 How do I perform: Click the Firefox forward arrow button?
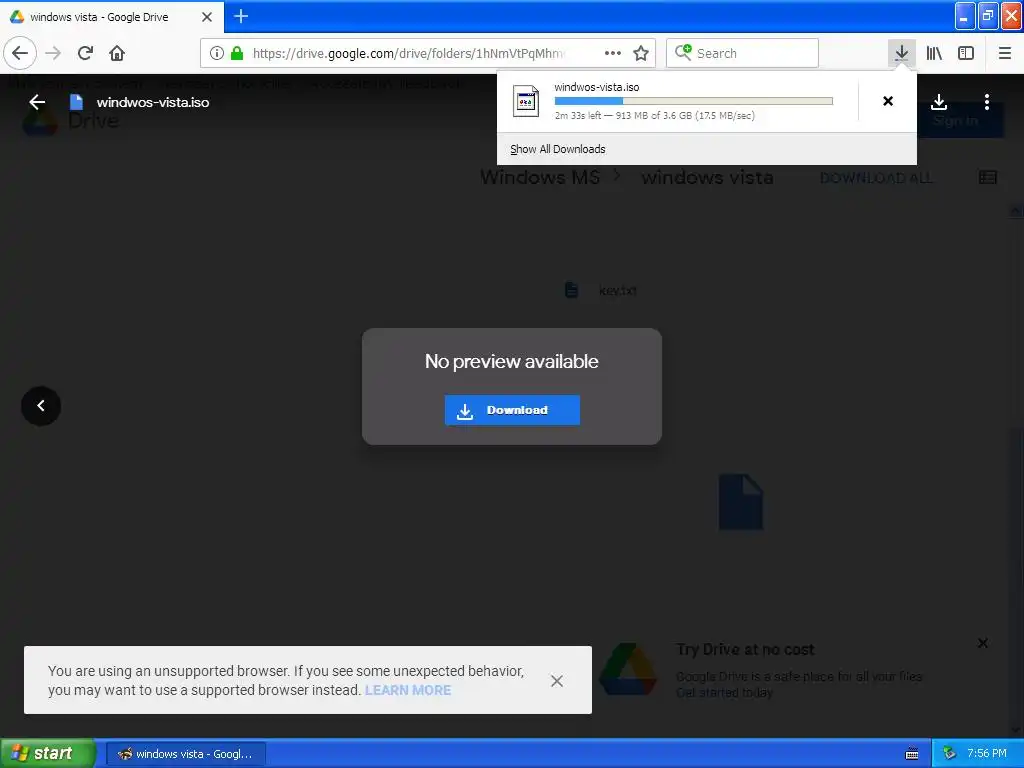(x=53, y=53)
